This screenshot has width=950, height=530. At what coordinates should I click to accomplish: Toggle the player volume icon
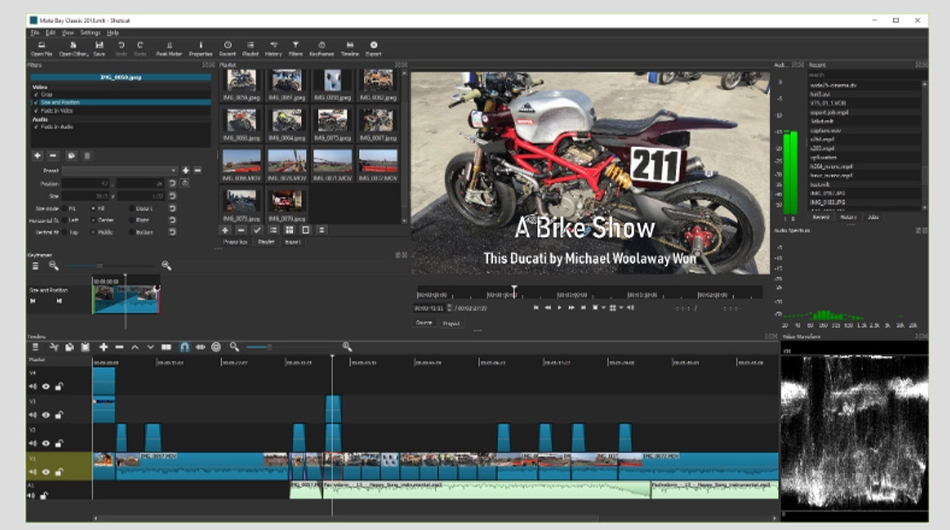[x=631, y=308]
